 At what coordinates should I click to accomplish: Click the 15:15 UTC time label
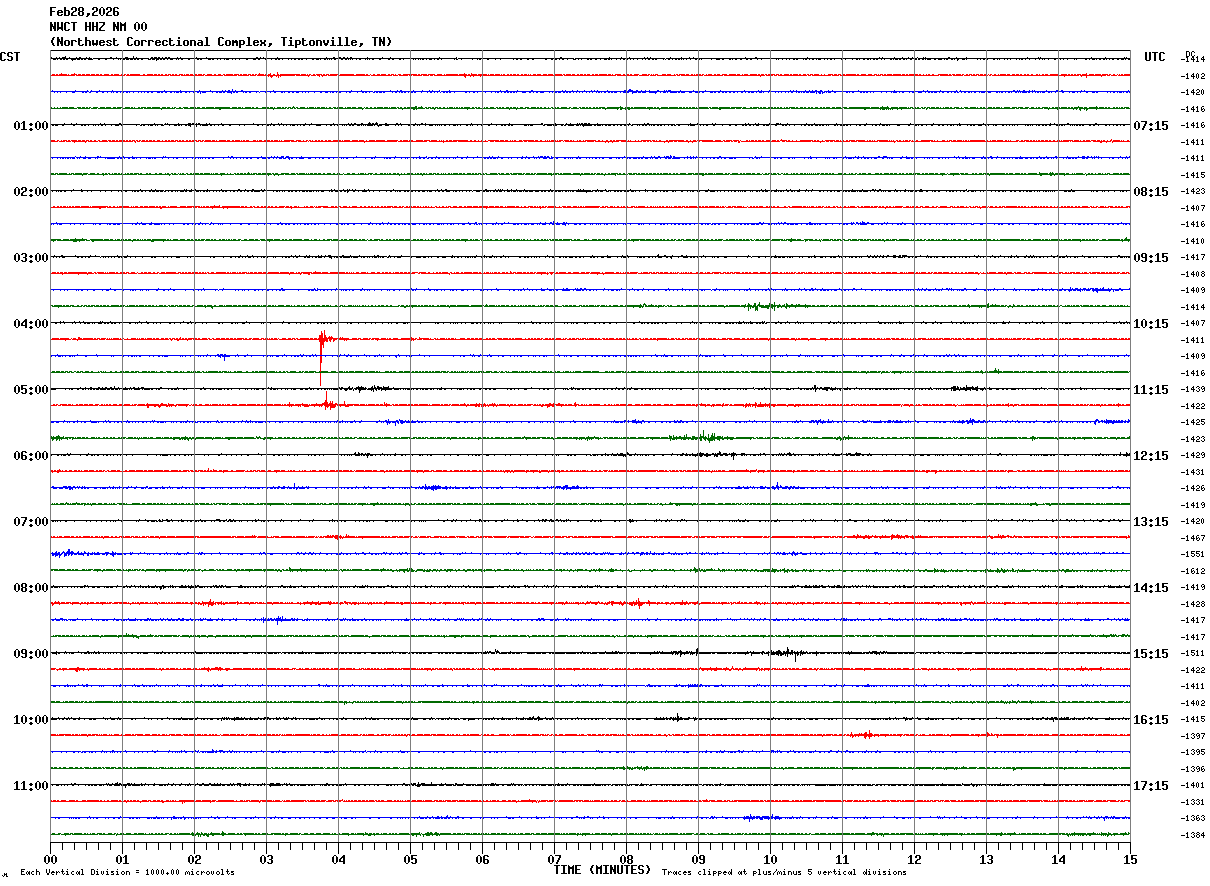(1151, 654)
